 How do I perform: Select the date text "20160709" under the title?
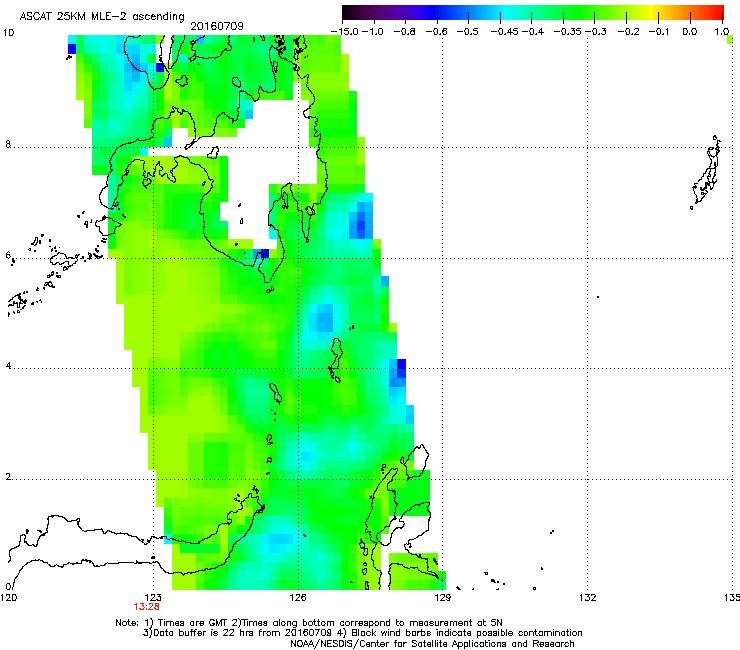coord(217,26)
